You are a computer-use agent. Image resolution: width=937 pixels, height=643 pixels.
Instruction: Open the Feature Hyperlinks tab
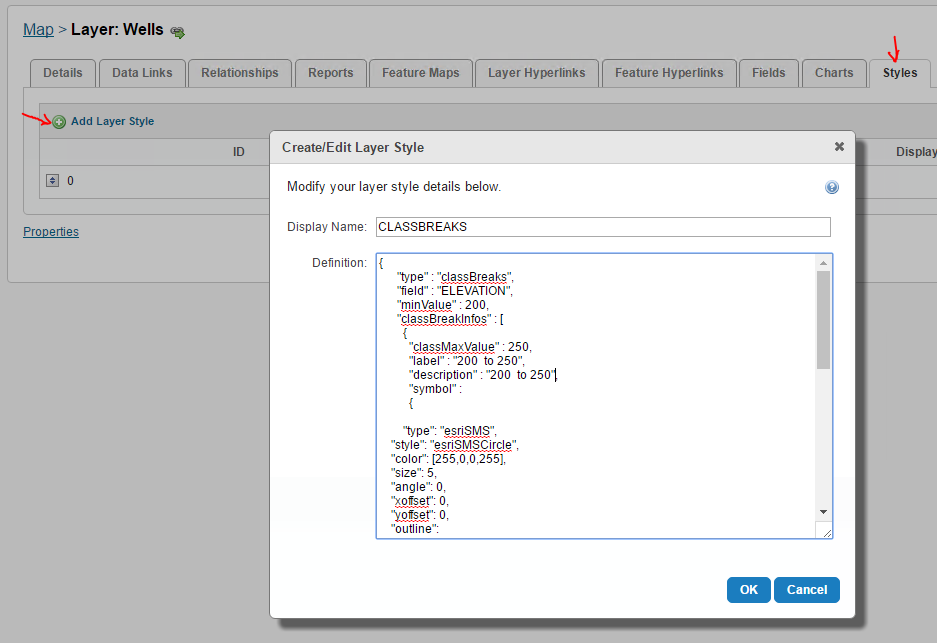tap(669, 73)
